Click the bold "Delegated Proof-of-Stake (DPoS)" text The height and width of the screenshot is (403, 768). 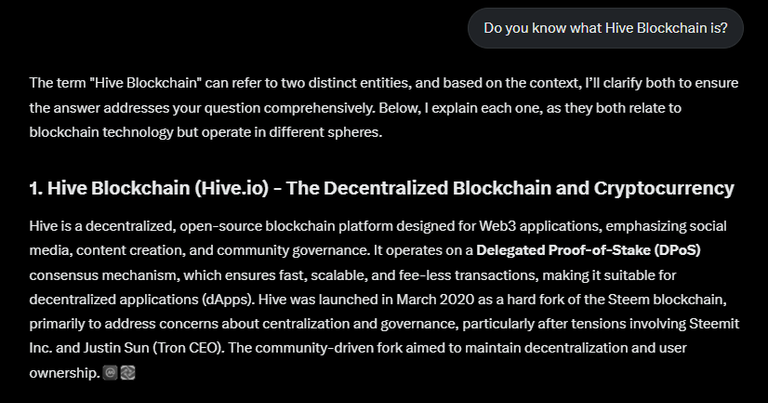click(588, 250)
